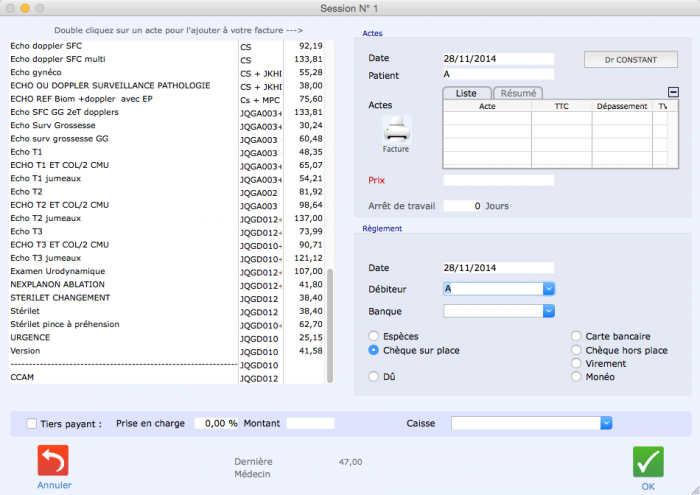Screen dimensions: 700x495
Task: Click the Prise en charge percent field
Action: click(216, 423)
